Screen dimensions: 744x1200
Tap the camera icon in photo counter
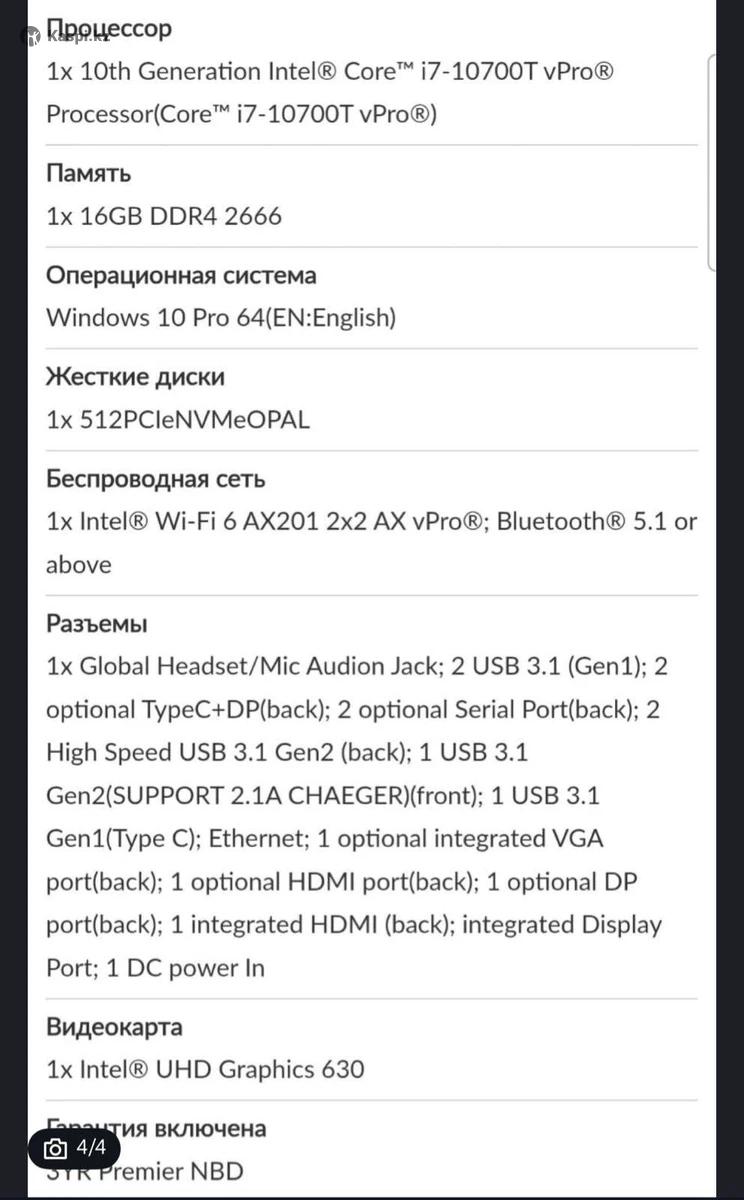[56, 1147]
